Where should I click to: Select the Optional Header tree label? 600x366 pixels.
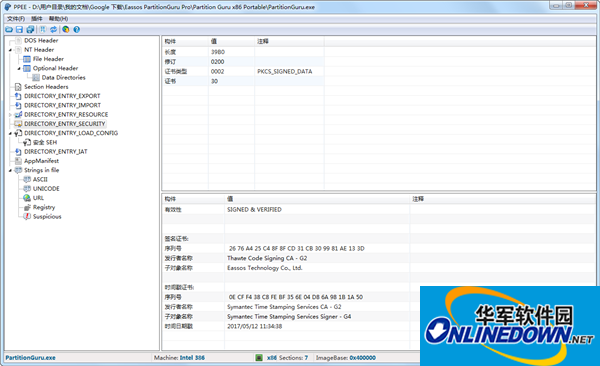click(x=55, y=68)
